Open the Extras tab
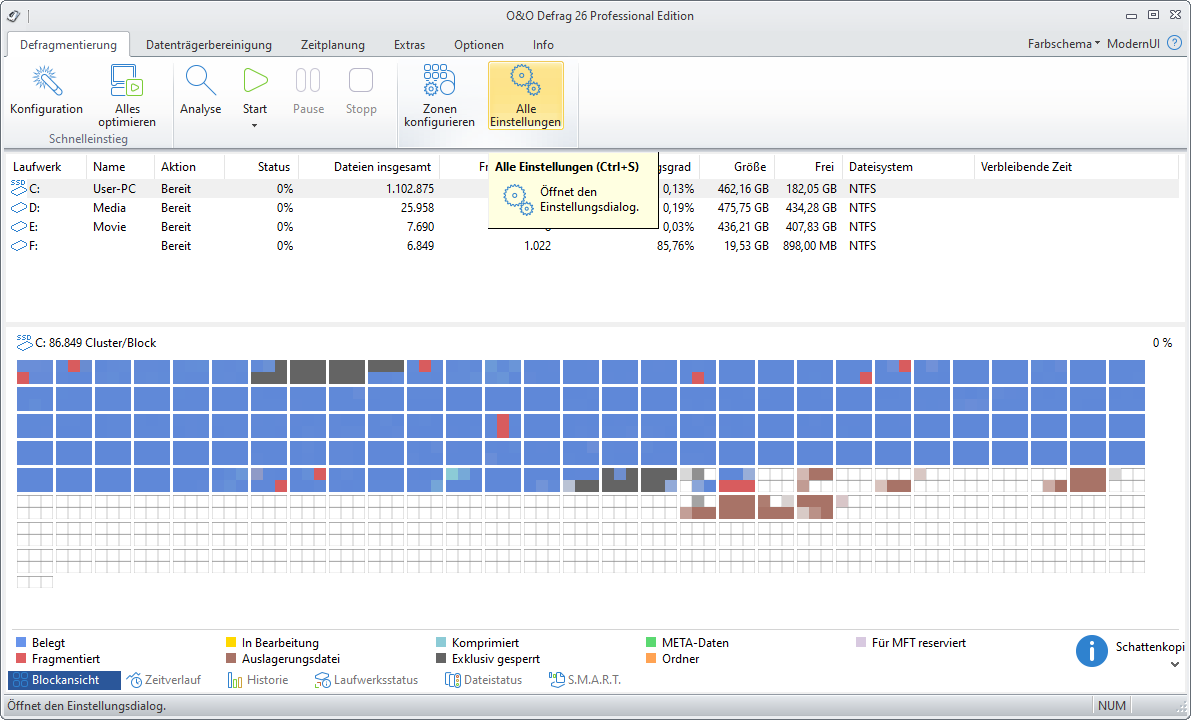The image size is (1191, 720). pos(409,45)
